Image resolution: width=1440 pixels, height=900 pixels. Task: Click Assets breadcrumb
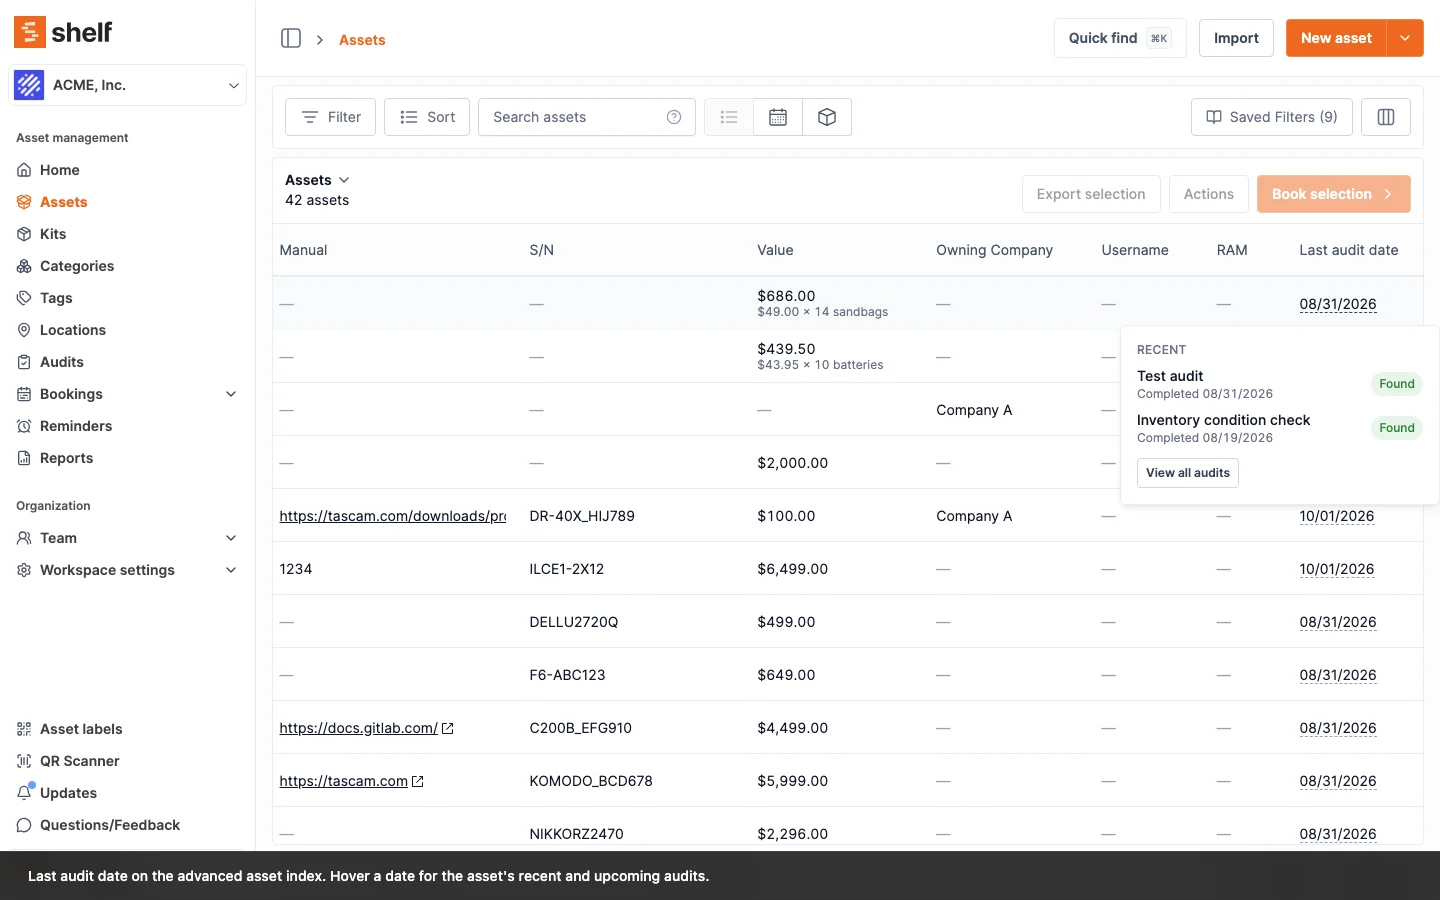[x=362, y=40]
